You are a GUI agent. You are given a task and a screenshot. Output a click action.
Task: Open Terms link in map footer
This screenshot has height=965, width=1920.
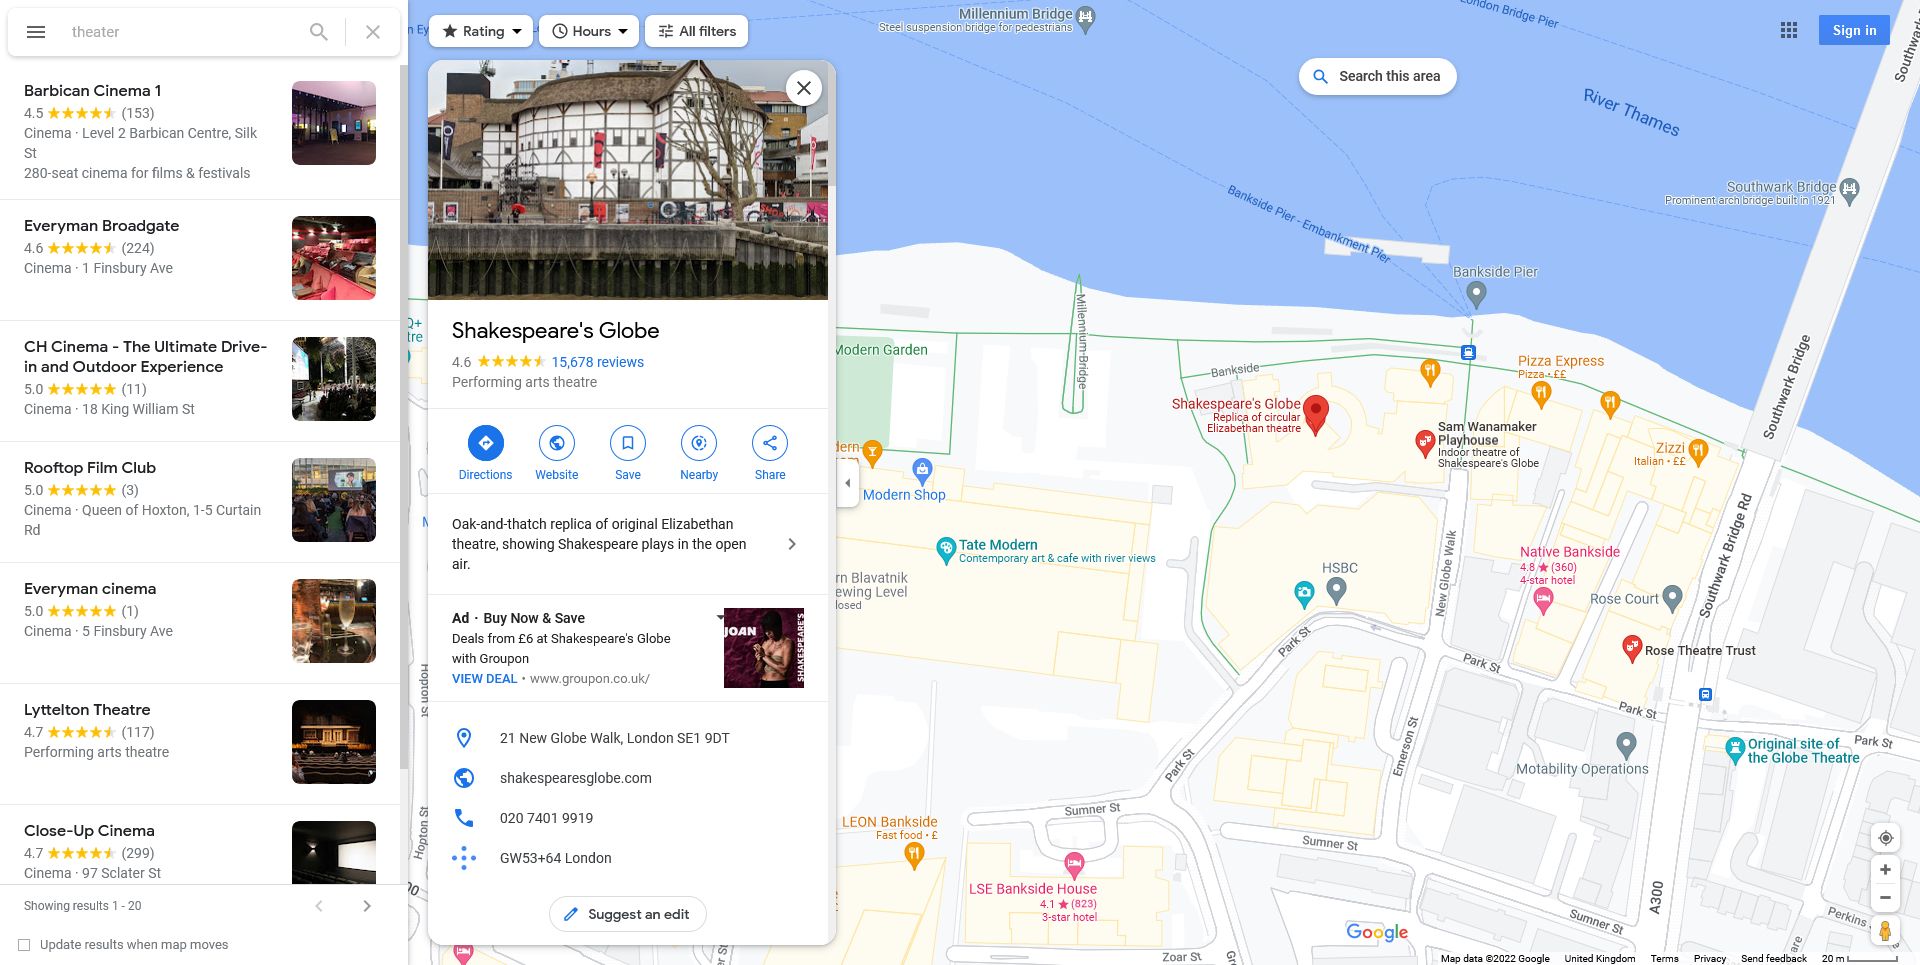(x=1664, y=958)
